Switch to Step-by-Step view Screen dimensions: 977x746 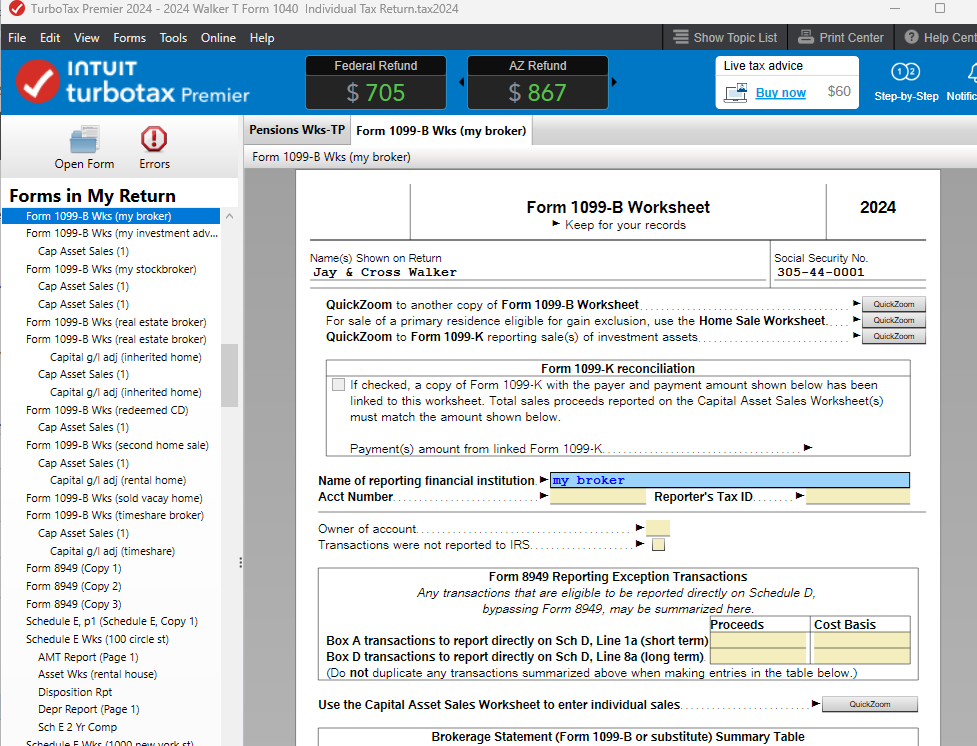pos(906,82)
